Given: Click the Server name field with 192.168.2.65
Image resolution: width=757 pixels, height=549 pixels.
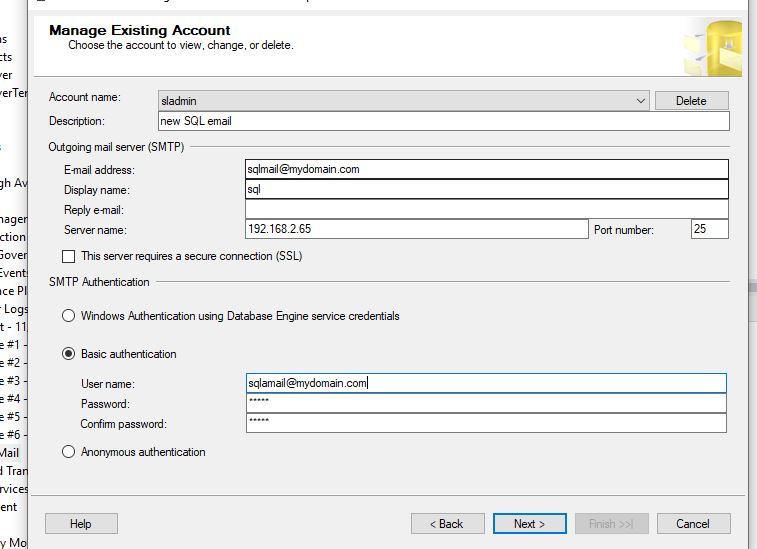Looking at the screenshot, I should click(417, 229).
